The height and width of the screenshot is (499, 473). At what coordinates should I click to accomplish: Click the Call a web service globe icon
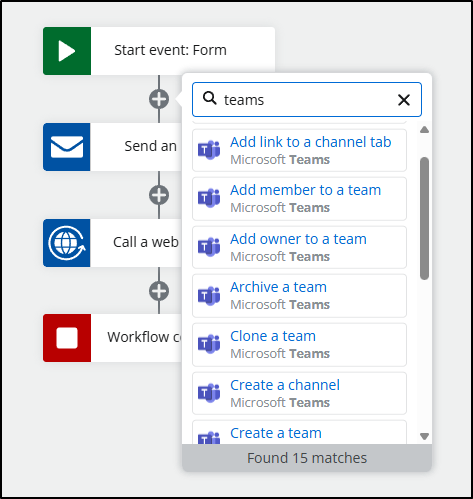point(67,243)
